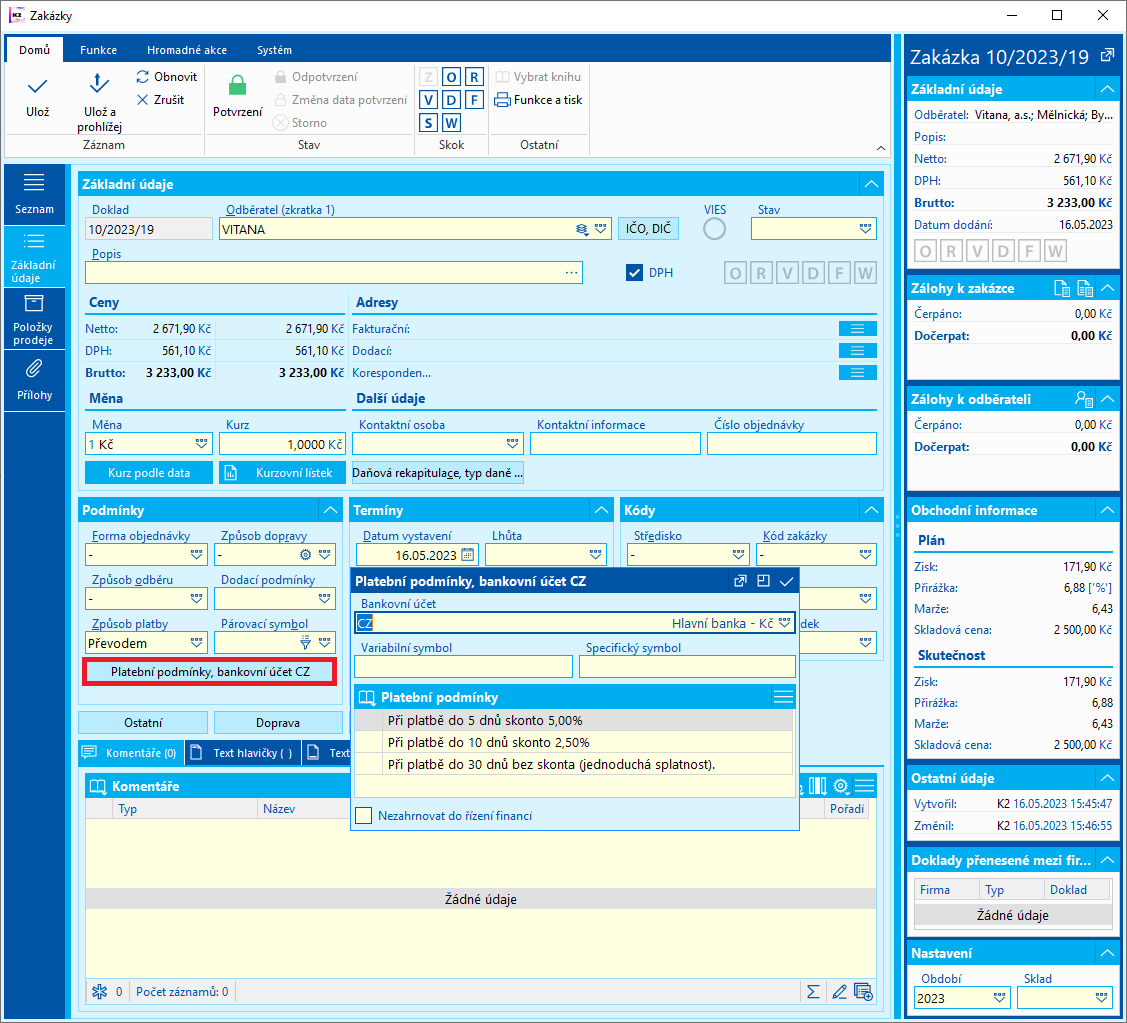1127x1023 pixels.
Task: Click the Ulož a prohlížej icon
Action: (x=99, y=85)
